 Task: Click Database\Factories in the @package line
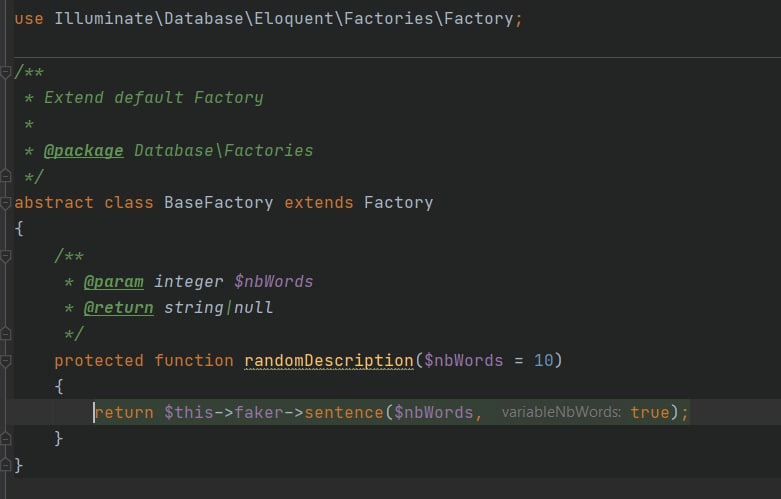(224, 150)
